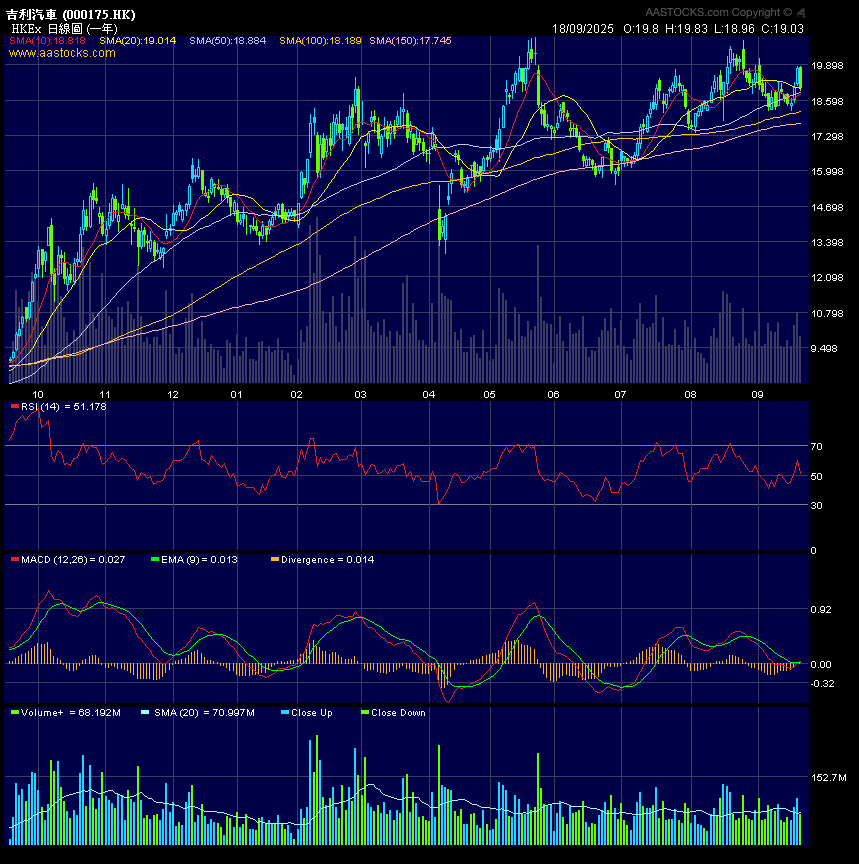
Task: Click the SMA(20):19.014 indicator label
Action: point(138,41)
